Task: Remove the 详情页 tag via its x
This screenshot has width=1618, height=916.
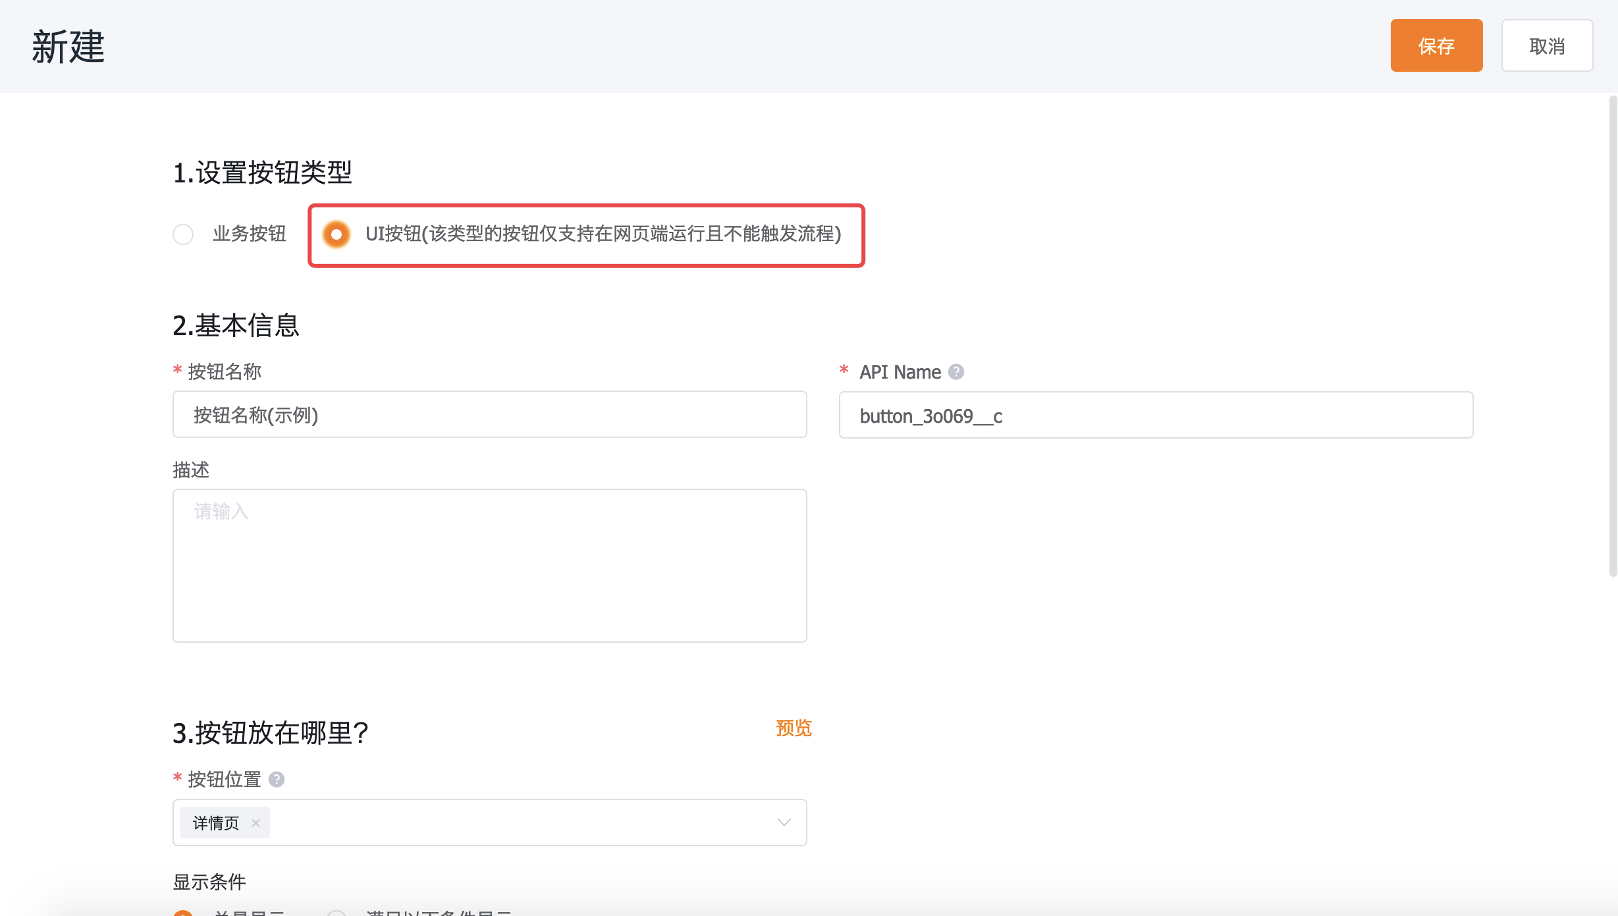Action: click(256, 823)
